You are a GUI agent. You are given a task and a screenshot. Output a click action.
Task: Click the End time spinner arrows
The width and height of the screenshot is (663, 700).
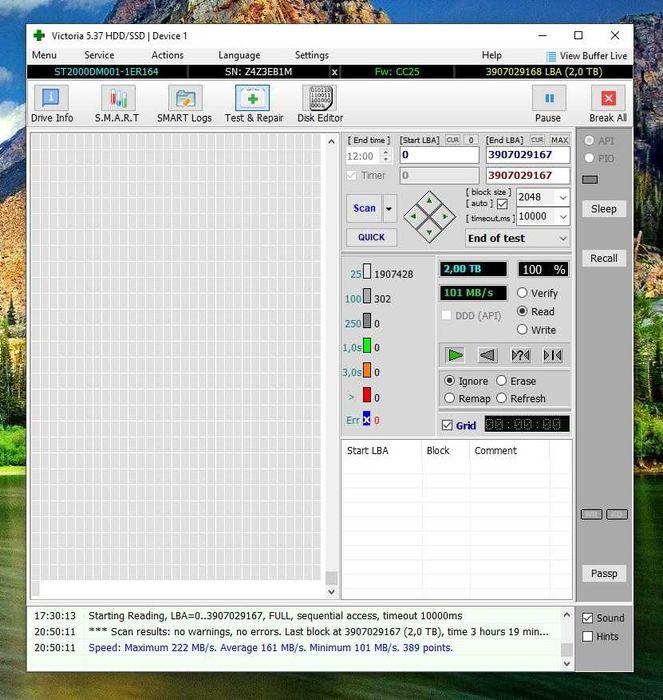(x=386, y=156)
